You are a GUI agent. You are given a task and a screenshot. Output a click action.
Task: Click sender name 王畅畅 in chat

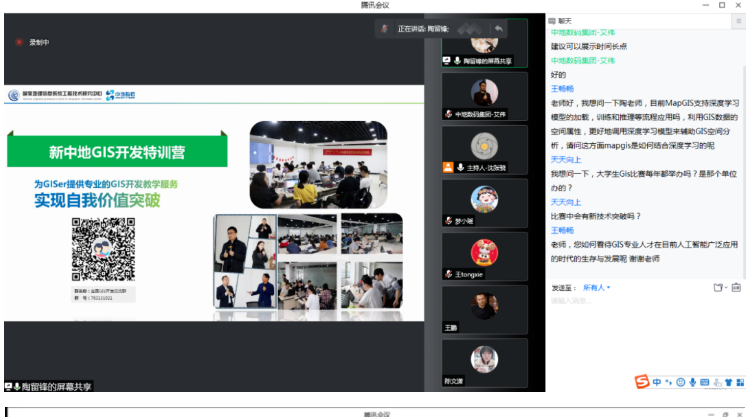click(x=562, y=89)
